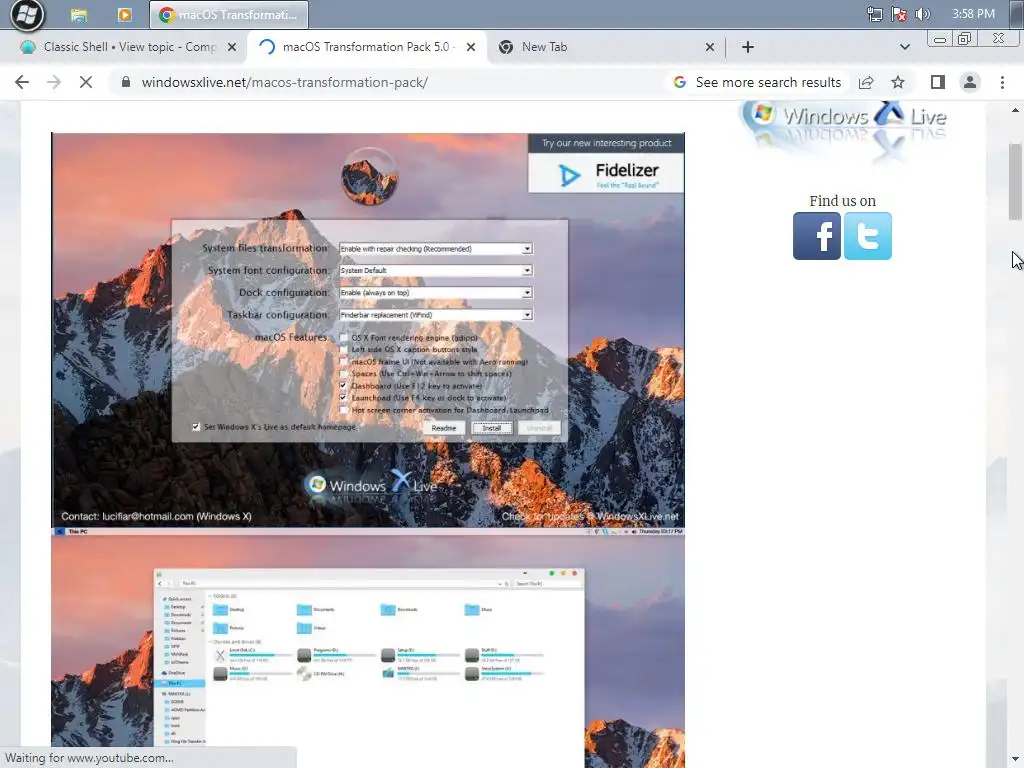
Task: Open the This PC explorer screenshot
Action: click(x=368, y=648)
